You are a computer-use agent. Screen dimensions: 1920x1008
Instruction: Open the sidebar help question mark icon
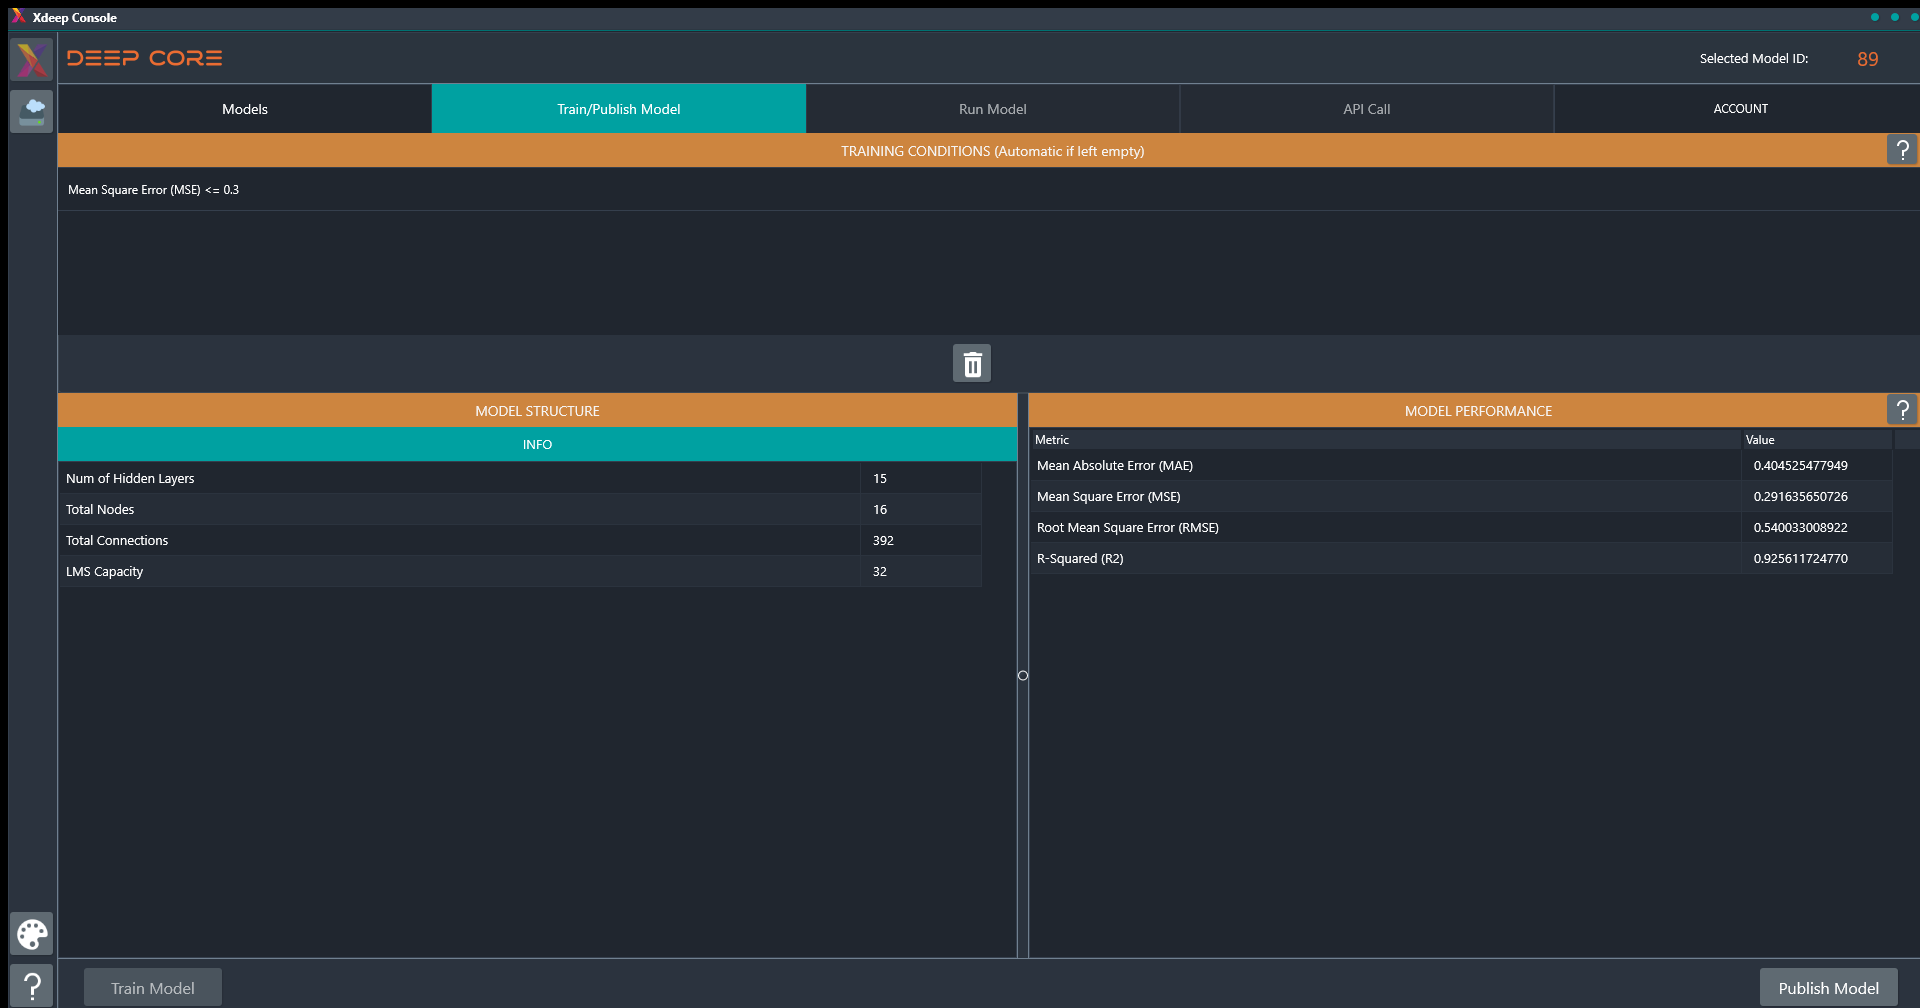click(32, 986)
